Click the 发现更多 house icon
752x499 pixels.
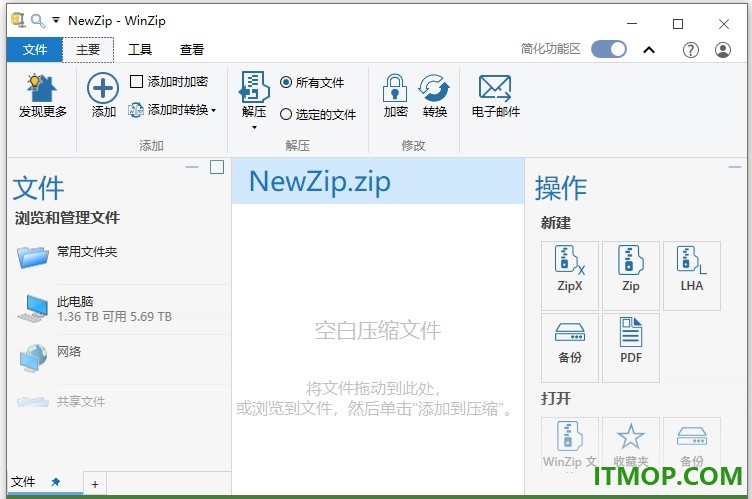42,88
